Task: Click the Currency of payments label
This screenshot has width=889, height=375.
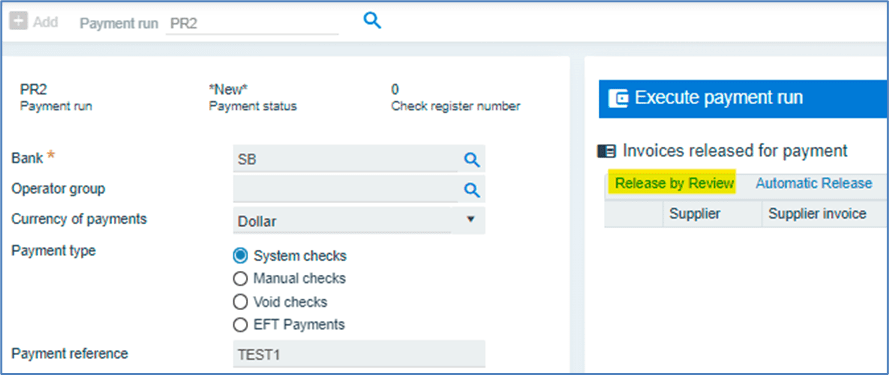Action: click(x=79, y=218)
